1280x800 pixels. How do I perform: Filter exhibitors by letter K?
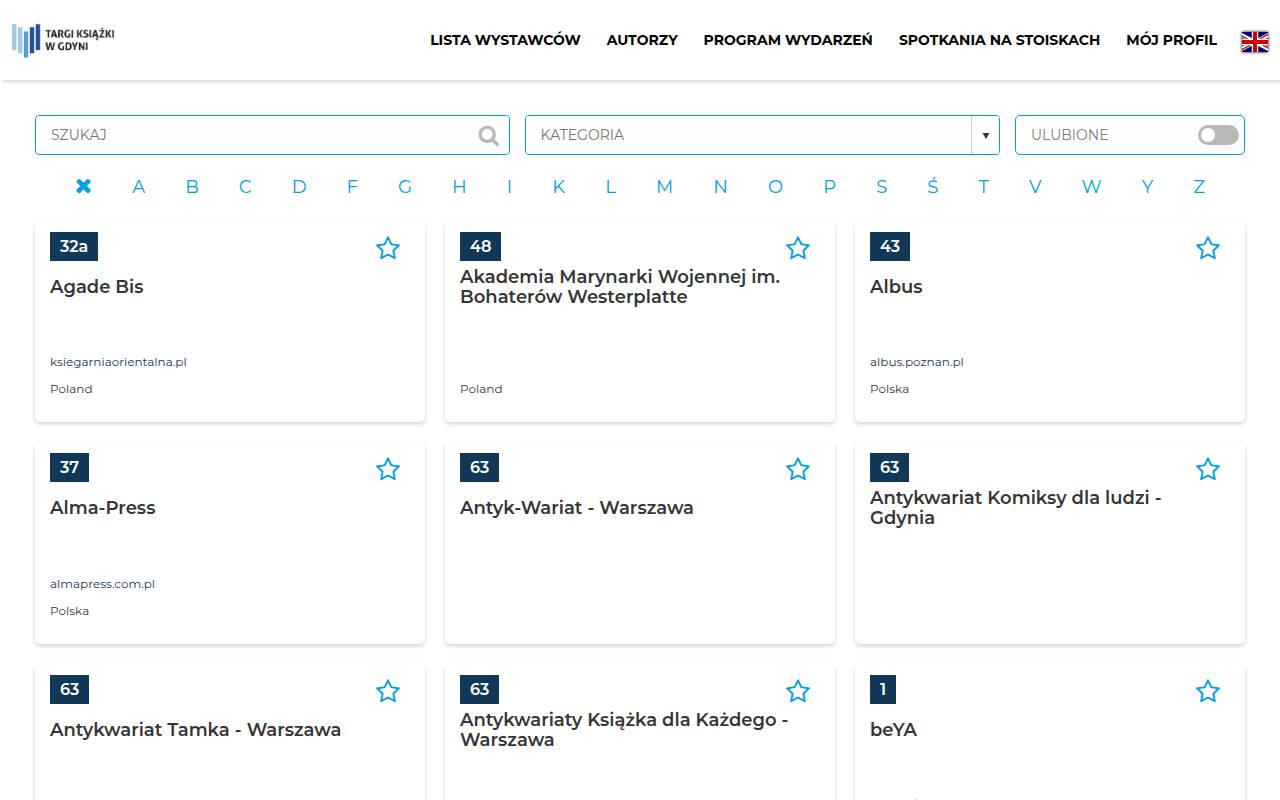pyautogui.click(x=559, y=186)
